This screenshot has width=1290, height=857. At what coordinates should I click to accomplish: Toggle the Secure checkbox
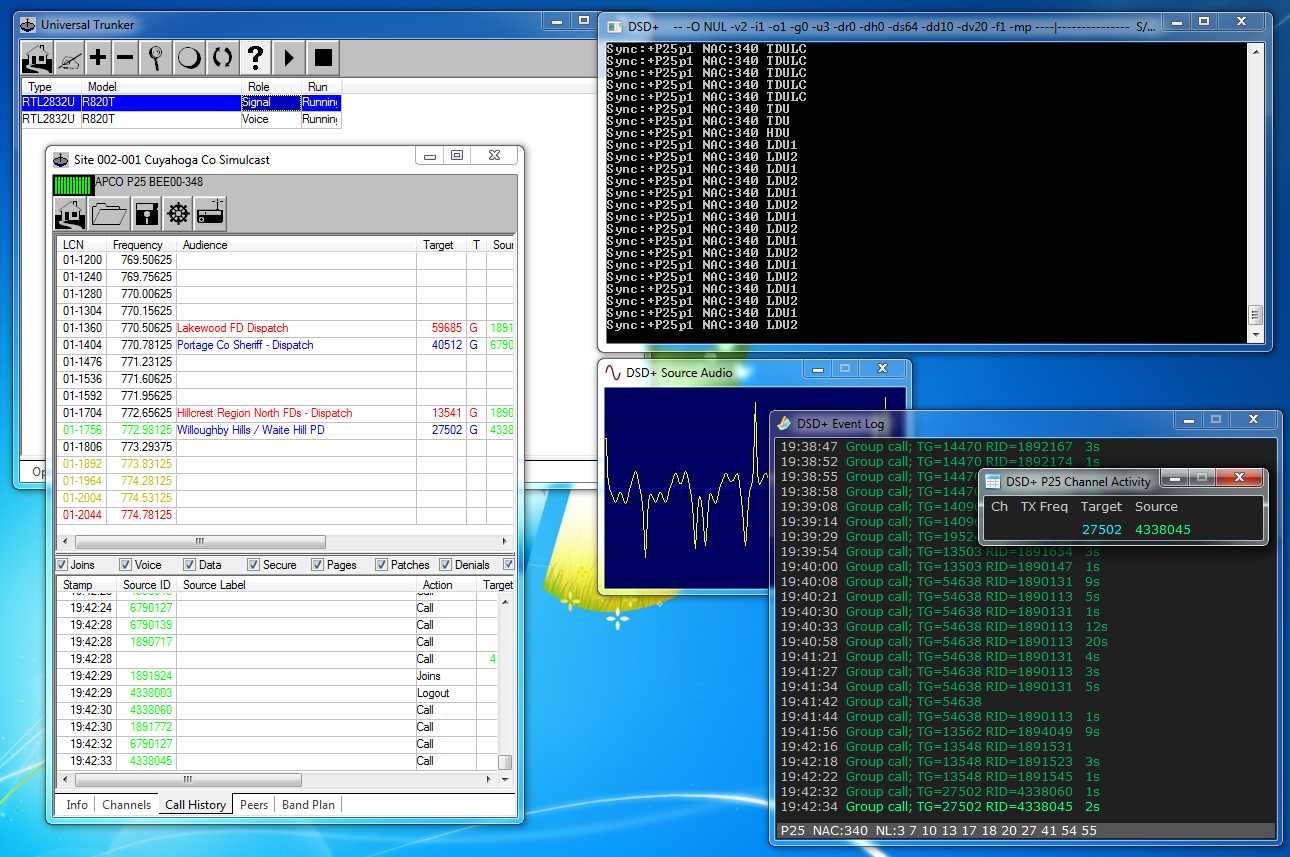click(x=253, y=565)
